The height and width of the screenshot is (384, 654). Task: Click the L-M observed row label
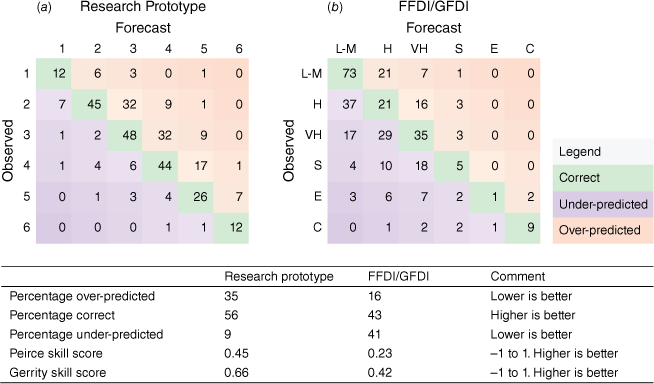(312, 74)
